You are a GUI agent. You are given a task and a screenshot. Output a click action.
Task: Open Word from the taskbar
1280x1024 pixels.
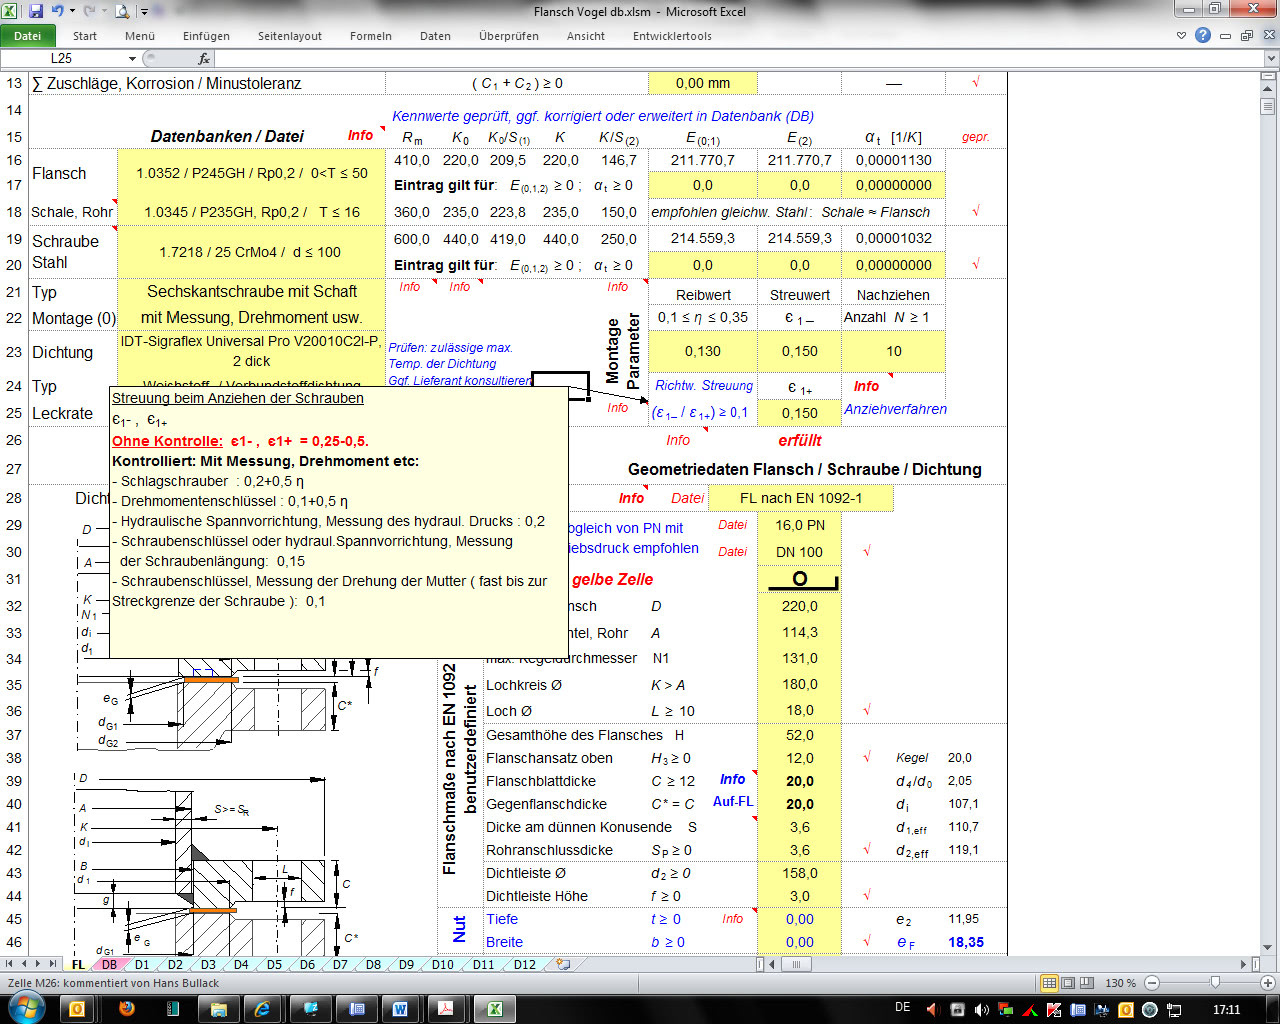coord(400,1008)
